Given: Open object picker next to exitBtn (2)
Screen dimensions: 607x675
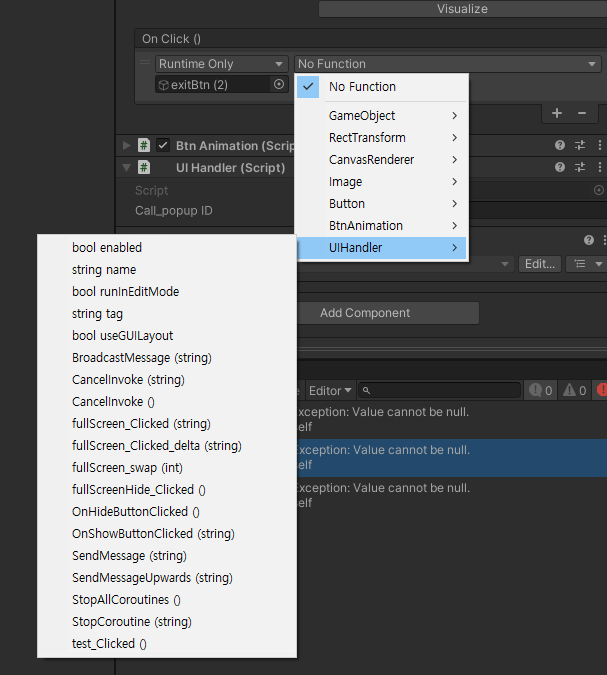Looking at the screenshot, I should pyautogui.click(x=279, y=84).
